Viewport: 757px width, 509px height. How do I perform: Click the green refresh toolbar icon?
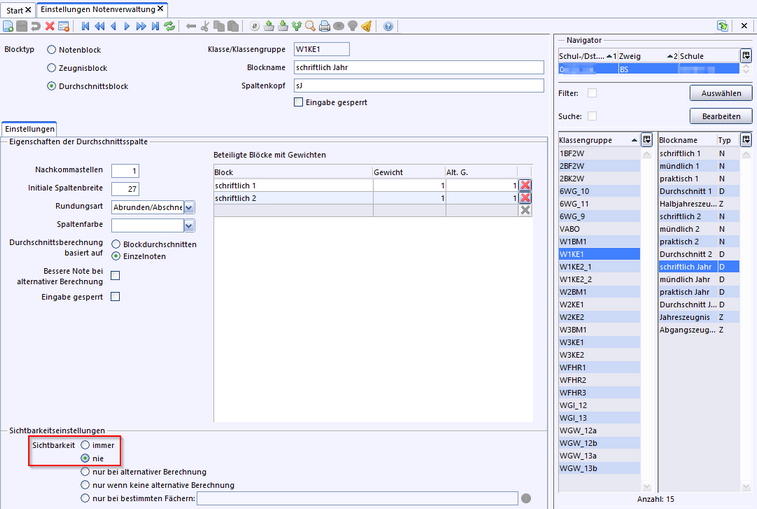coord(167,26)
